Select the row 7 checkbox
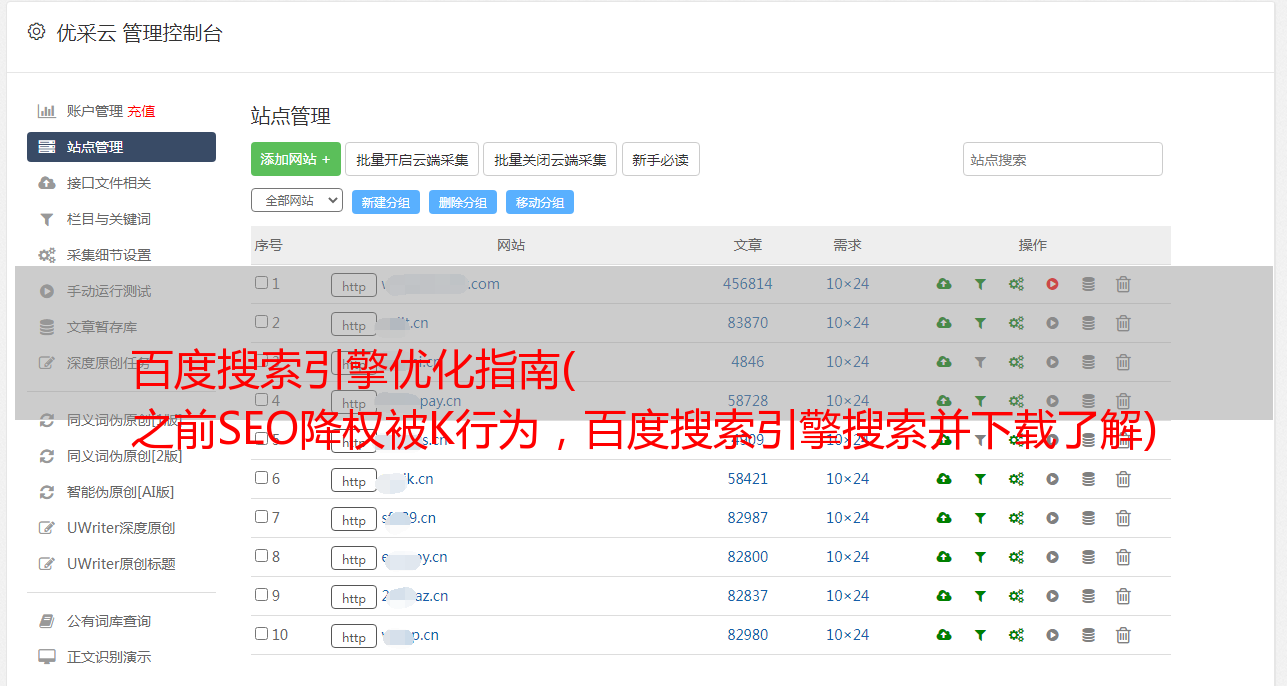 click(x=261, y=517)
